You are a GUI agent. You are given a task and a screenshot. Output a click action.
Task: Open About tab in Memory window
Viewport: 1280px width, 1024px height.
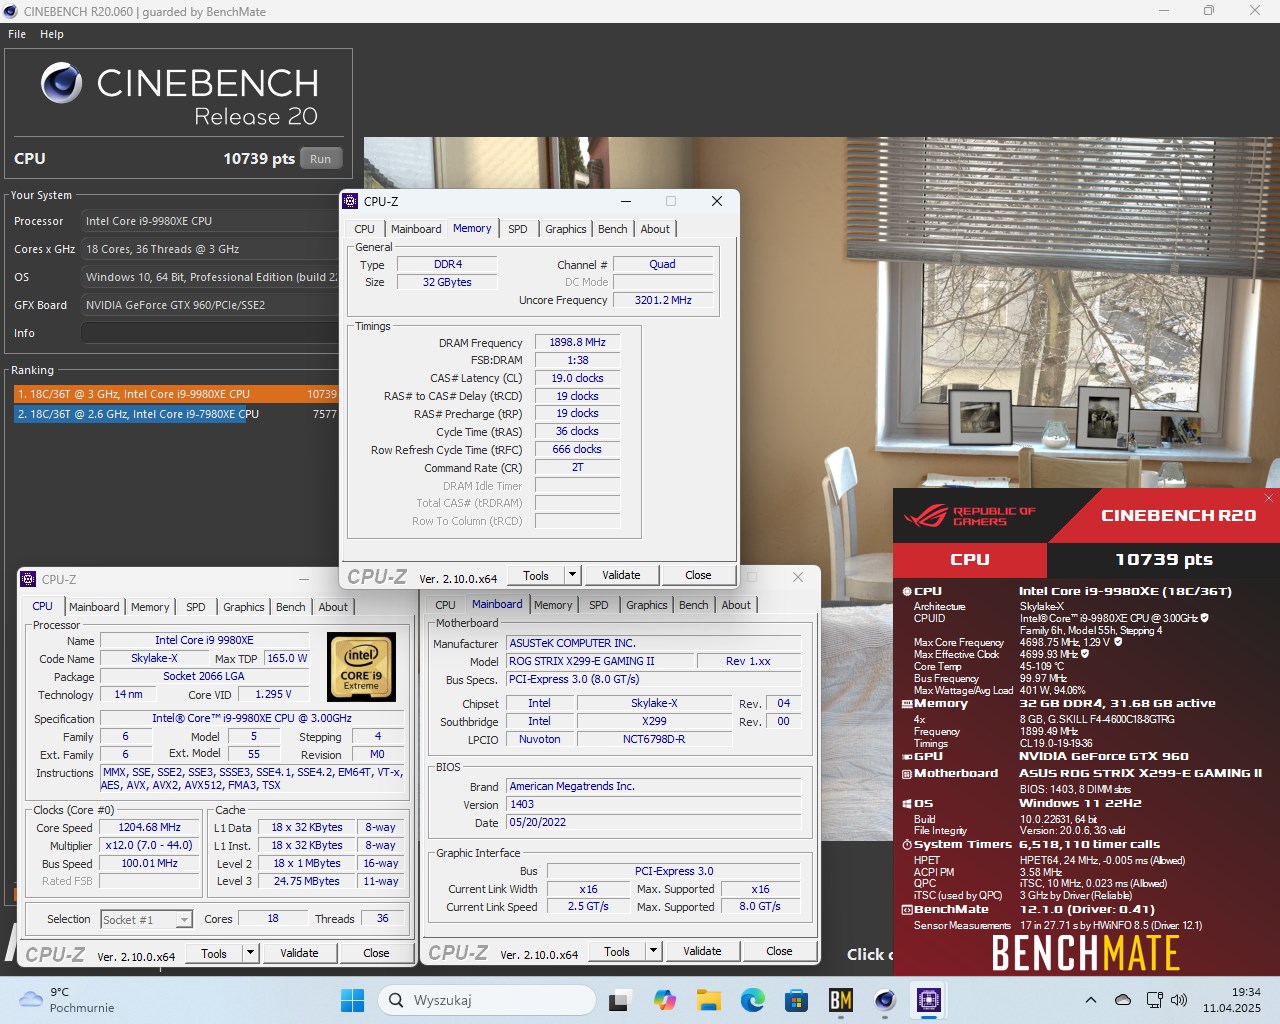[655, 229]
